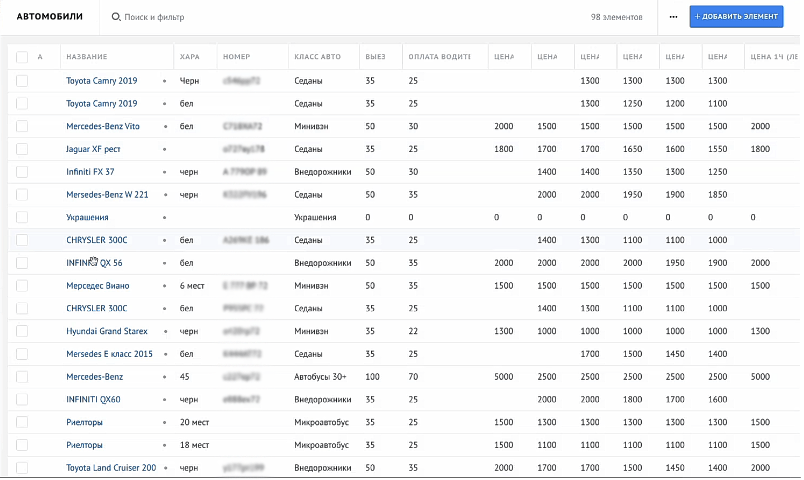This screenshot has width=804, height=480.
Task: Click the dot marker beside Hyundai Grand Starex
Action: 165,332
